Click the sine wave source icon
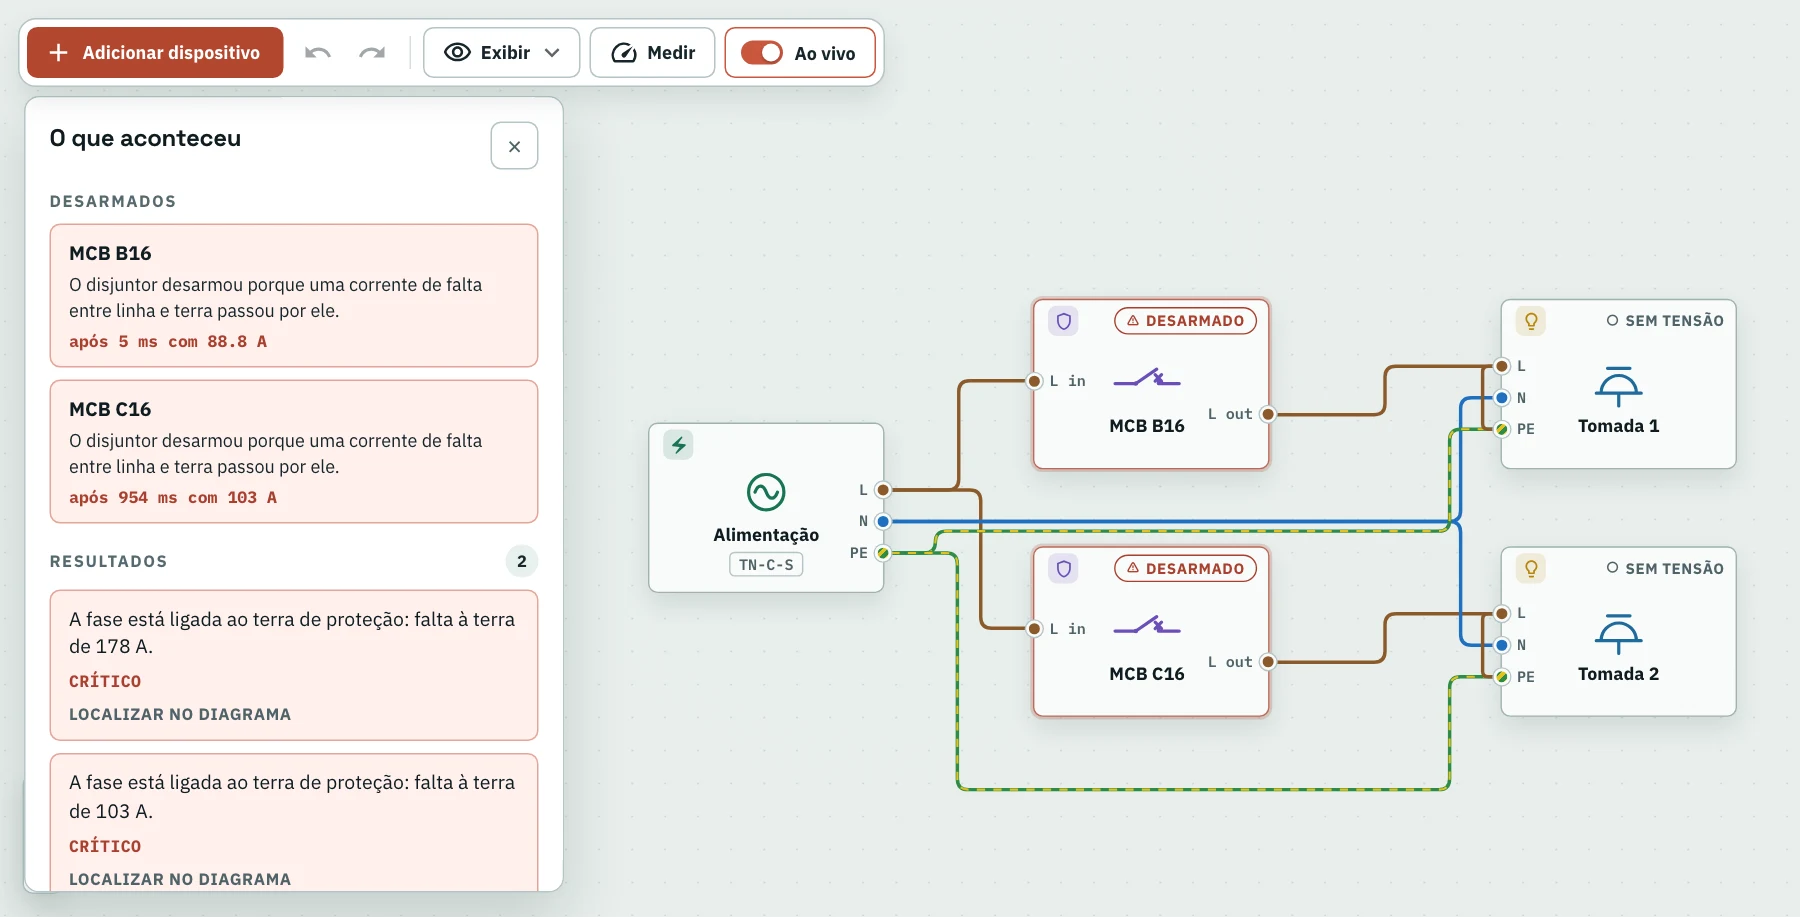 point(766,492)
